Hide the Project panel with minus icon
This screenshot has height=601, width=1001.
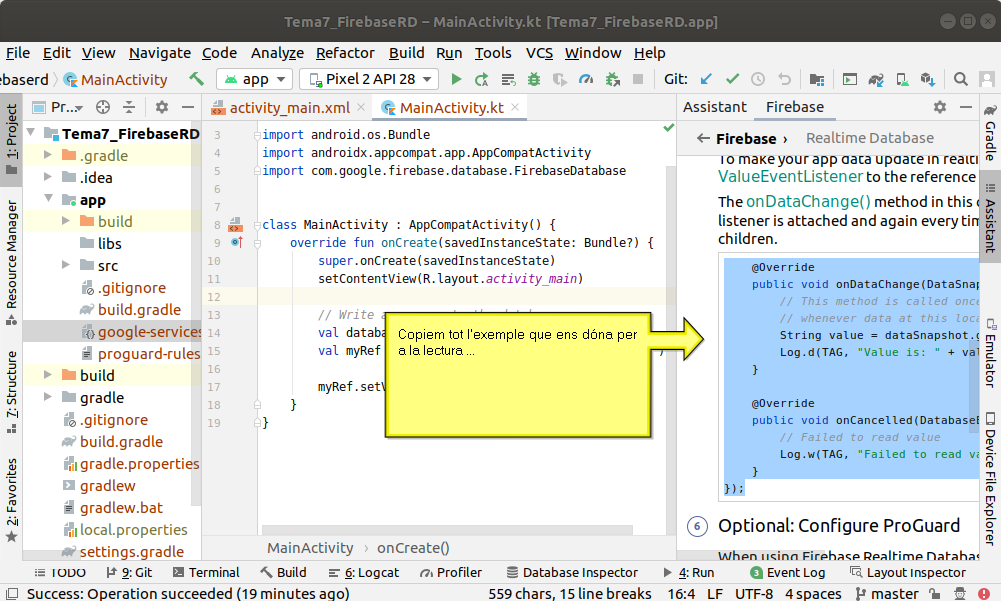[x=188, y=107]
